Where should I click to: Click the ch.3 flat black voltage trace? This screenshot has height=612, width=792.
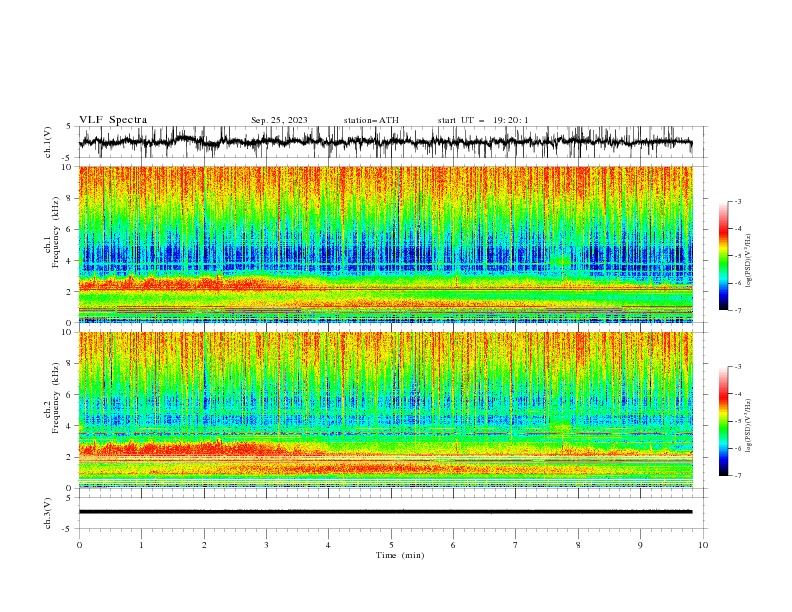click(x=385, y=512)
